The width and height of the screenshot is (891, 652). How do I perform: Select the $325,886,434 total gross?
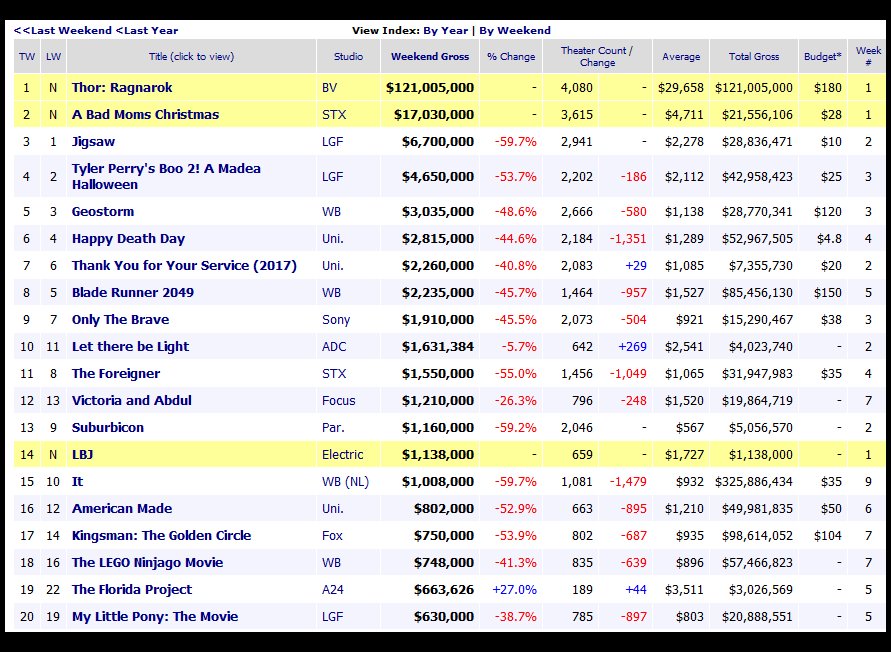(x=754, y=482)
